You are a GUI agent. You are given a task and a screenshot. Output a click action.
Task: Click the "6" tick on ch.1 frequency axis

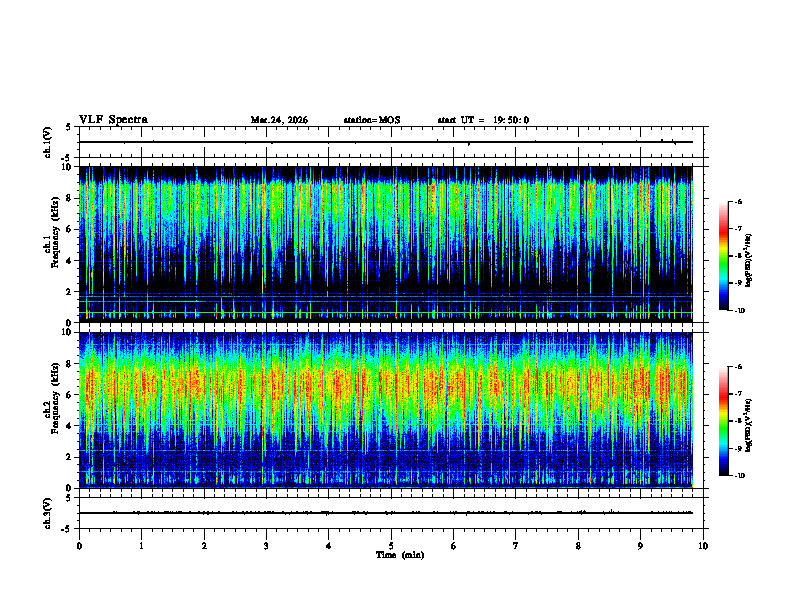(x=69, y=229)
